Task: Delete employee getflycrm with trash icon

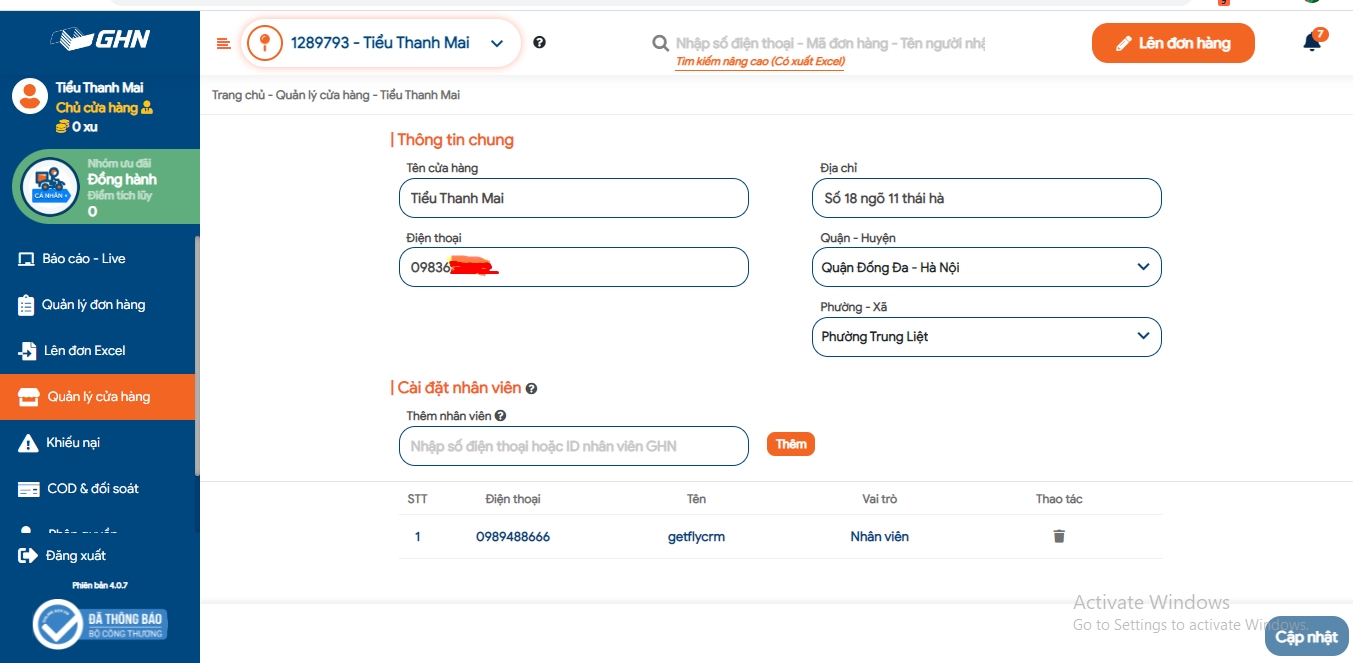Action: coord(1059,537)
